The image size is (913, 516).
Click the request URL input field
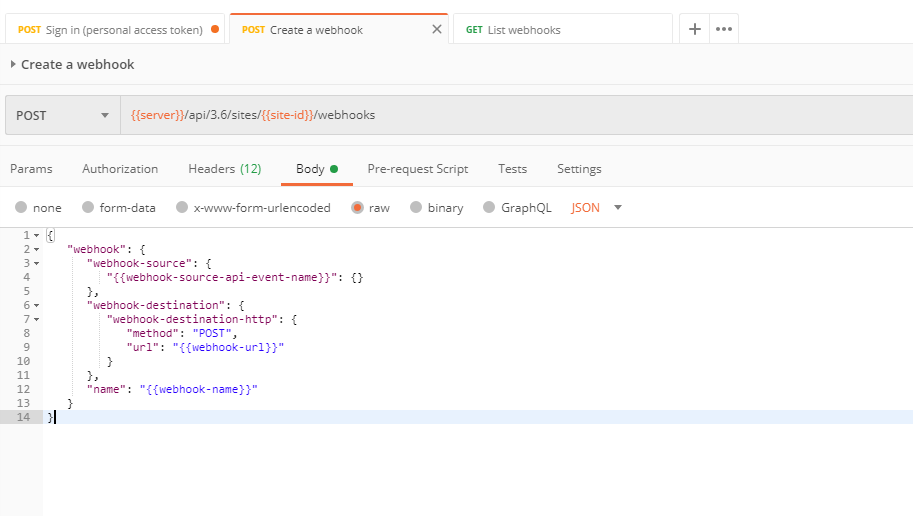(x=500, y=115)
